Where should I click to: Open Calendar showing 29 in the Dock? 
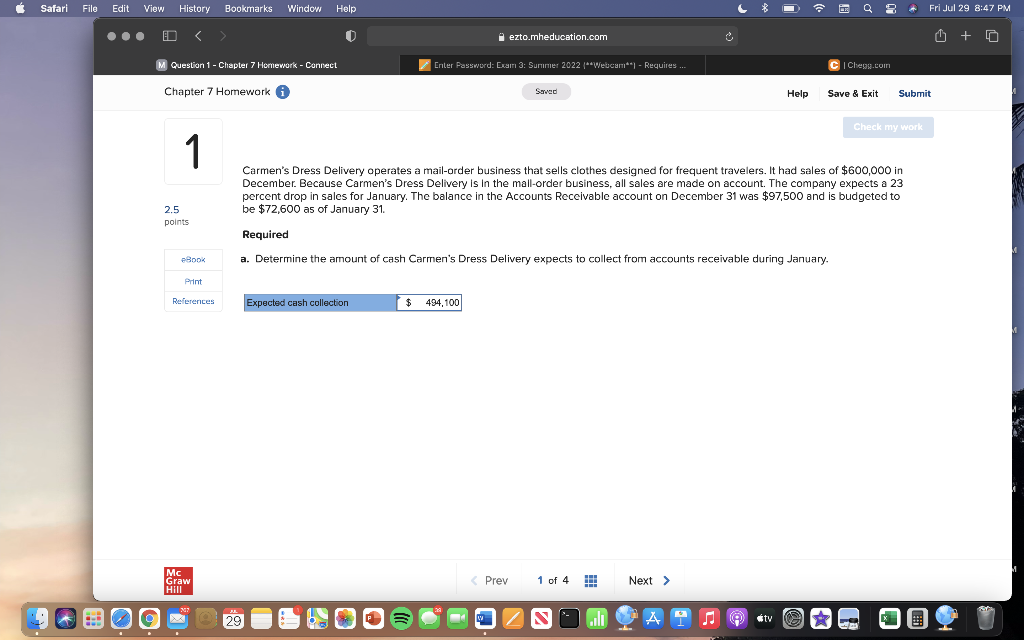pos(234,618)
